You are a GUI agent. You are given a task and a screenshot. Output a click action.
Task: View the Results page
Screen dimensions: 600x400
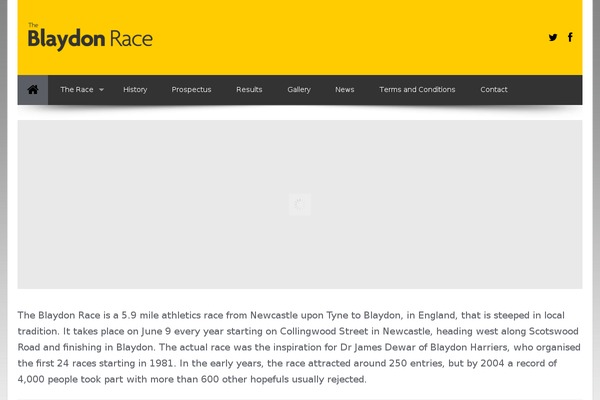pyautogui.click(x=249, y=90)
